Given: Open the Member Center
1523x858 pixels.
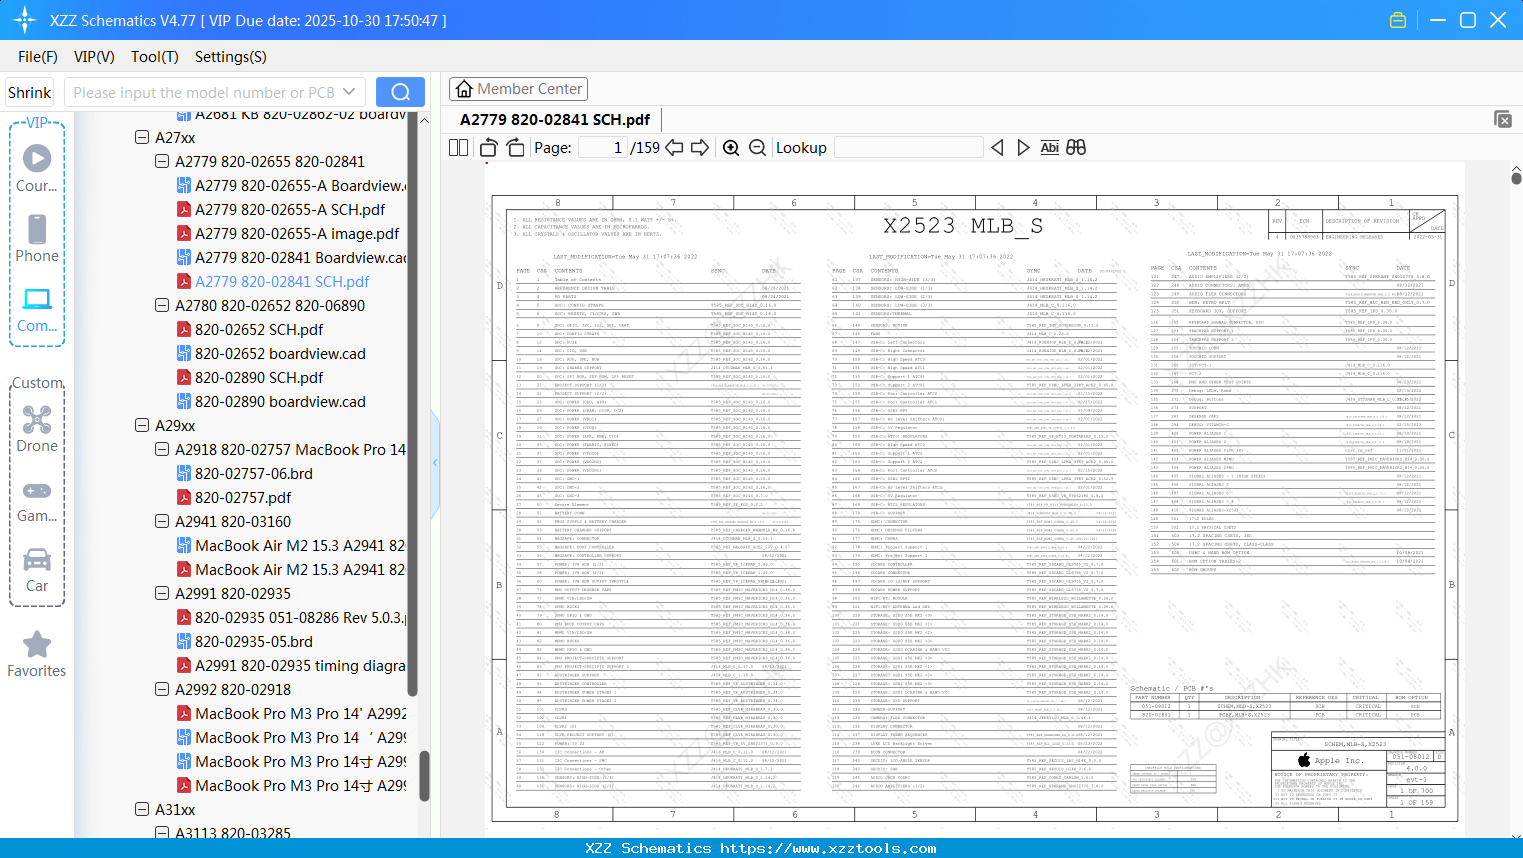Looking at the screenshot, I should click(x=518, y=89).
